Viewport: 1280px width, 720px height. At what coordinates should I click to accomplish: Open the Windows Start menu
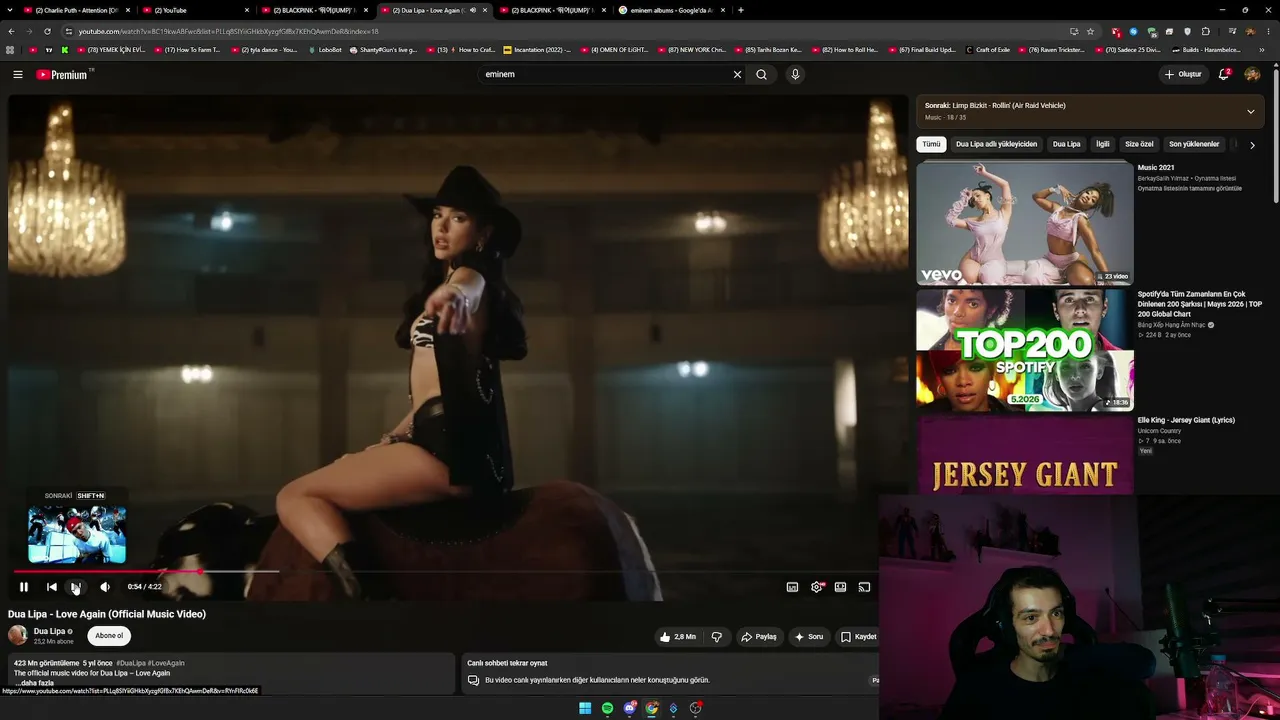click(585, 708)
